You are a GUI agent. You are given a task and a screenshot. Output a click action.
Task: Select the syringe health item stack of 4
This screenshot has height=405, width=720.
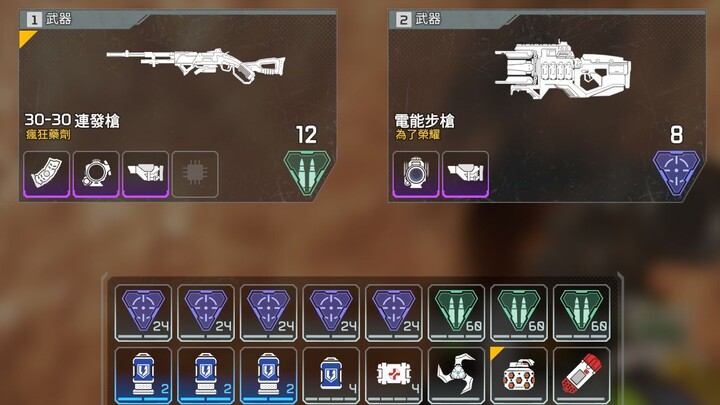coord(394,376)
